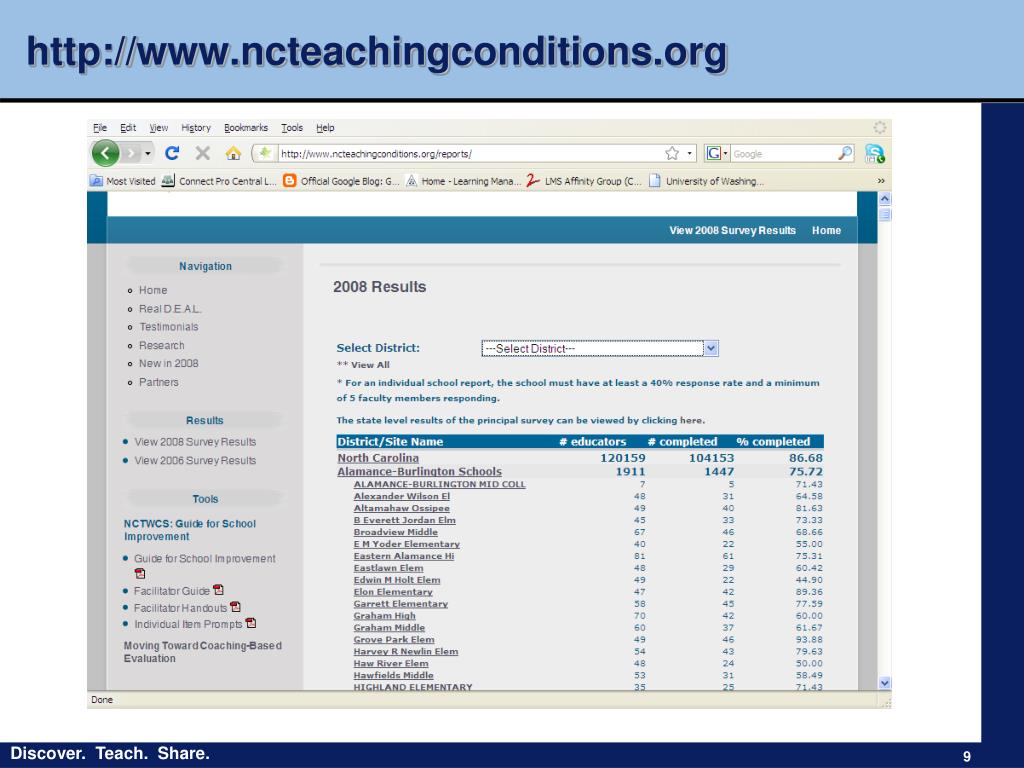Open the Bookmarks menu

click(x=246, y=127)
